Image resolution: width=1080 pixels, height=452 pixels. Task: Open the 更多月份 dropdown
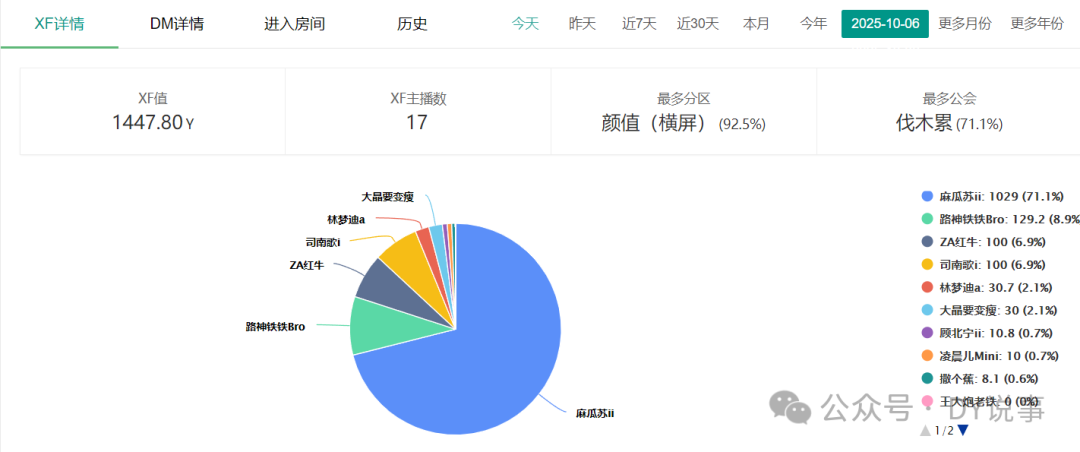[965, 23]
